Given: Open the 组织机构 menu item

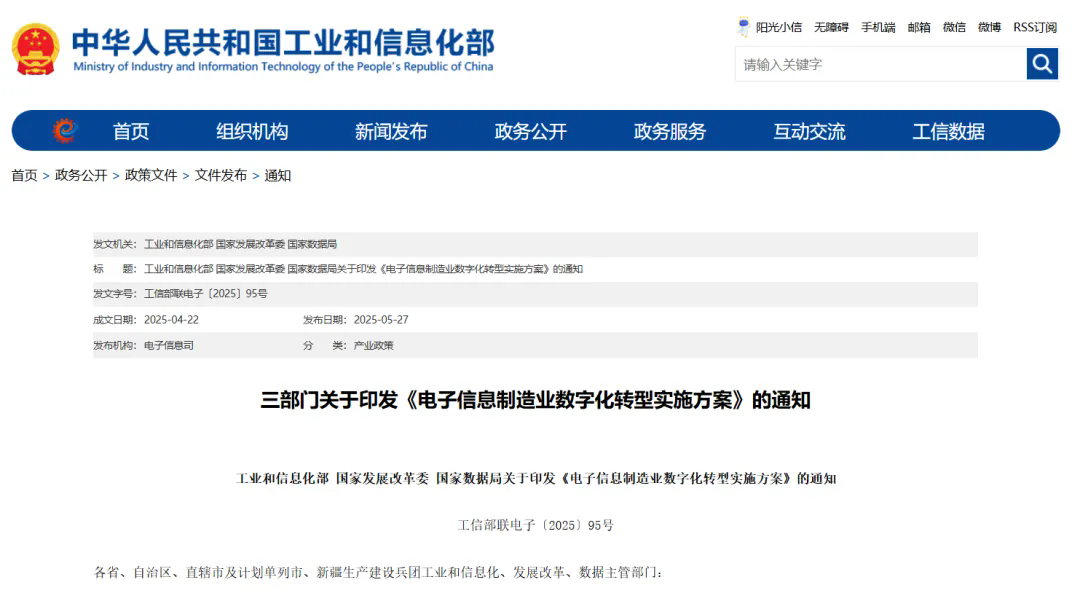Looking at the screenshot, I should (252, 131).
